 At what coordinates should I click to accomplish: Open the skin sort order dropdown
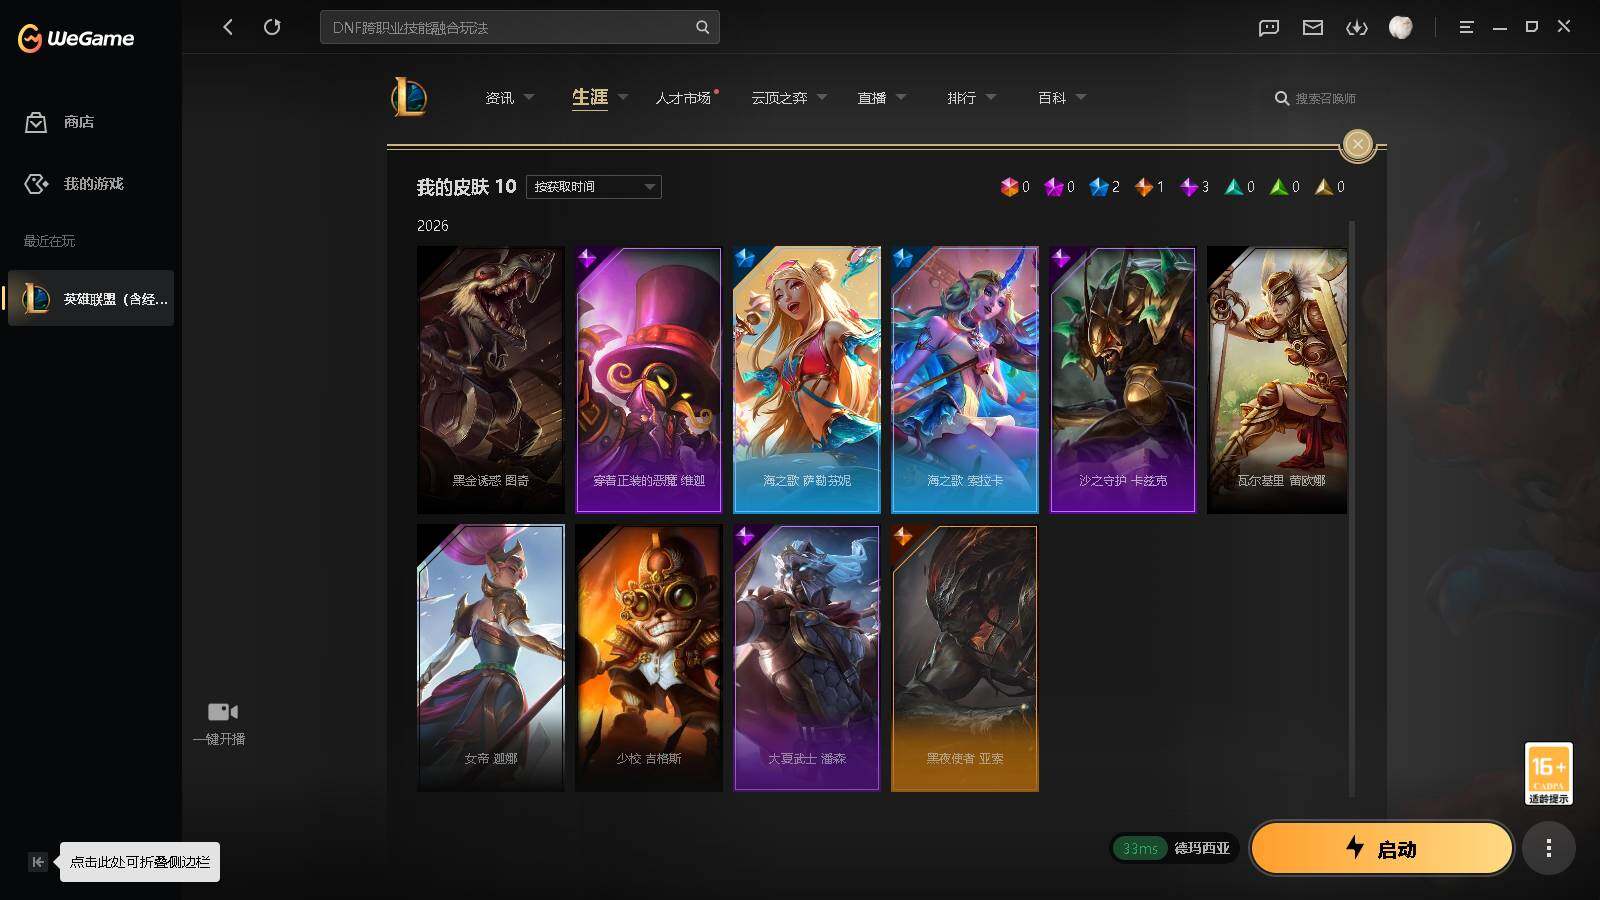(594, 187)
